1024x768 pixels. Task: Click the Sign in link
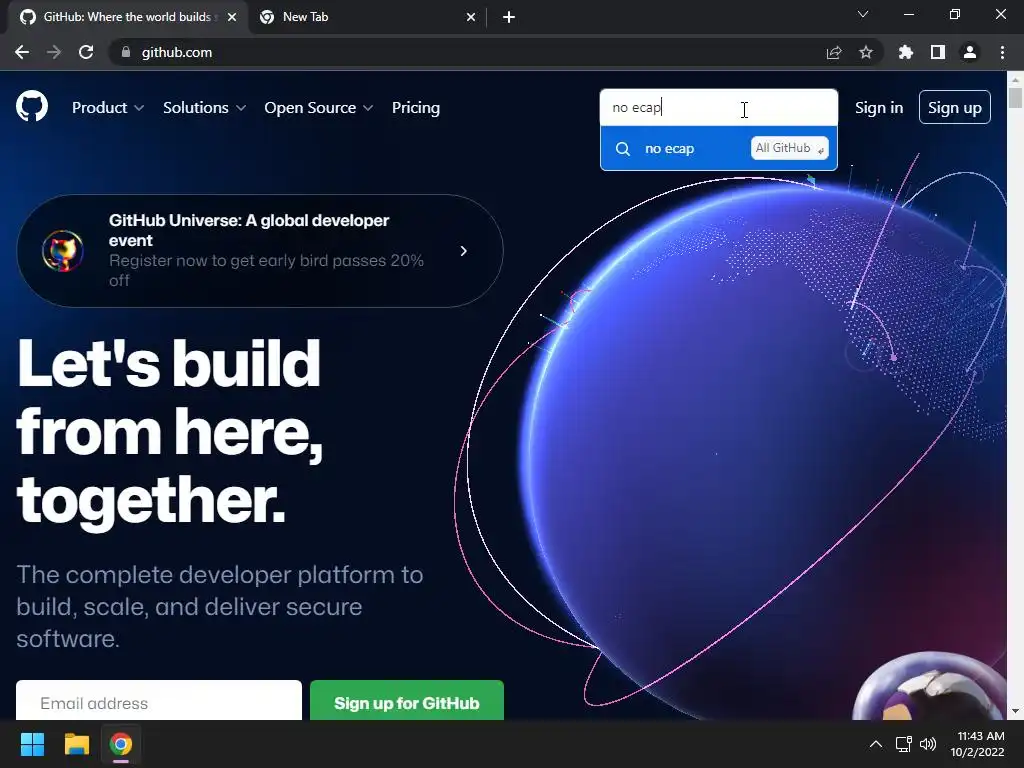point(879,108)
